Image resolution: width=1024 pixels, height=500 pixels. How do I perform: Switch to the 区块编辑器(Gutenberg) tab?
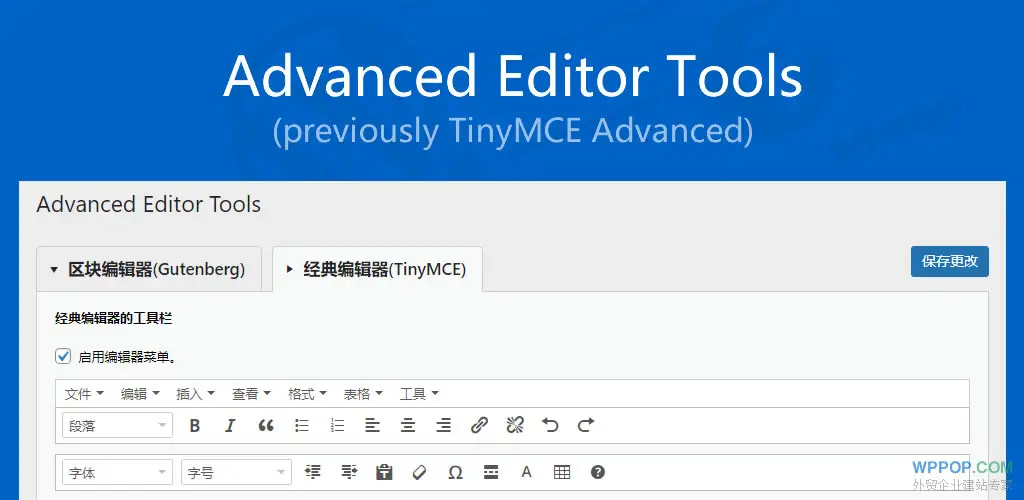click(x=149, y=269)
